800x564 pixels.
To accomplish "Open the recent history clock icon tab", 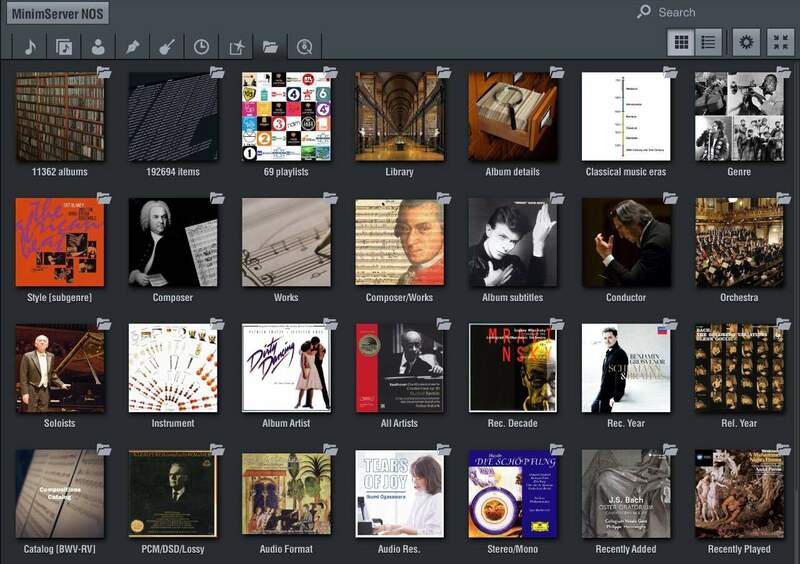I will [x=201, y=46].
